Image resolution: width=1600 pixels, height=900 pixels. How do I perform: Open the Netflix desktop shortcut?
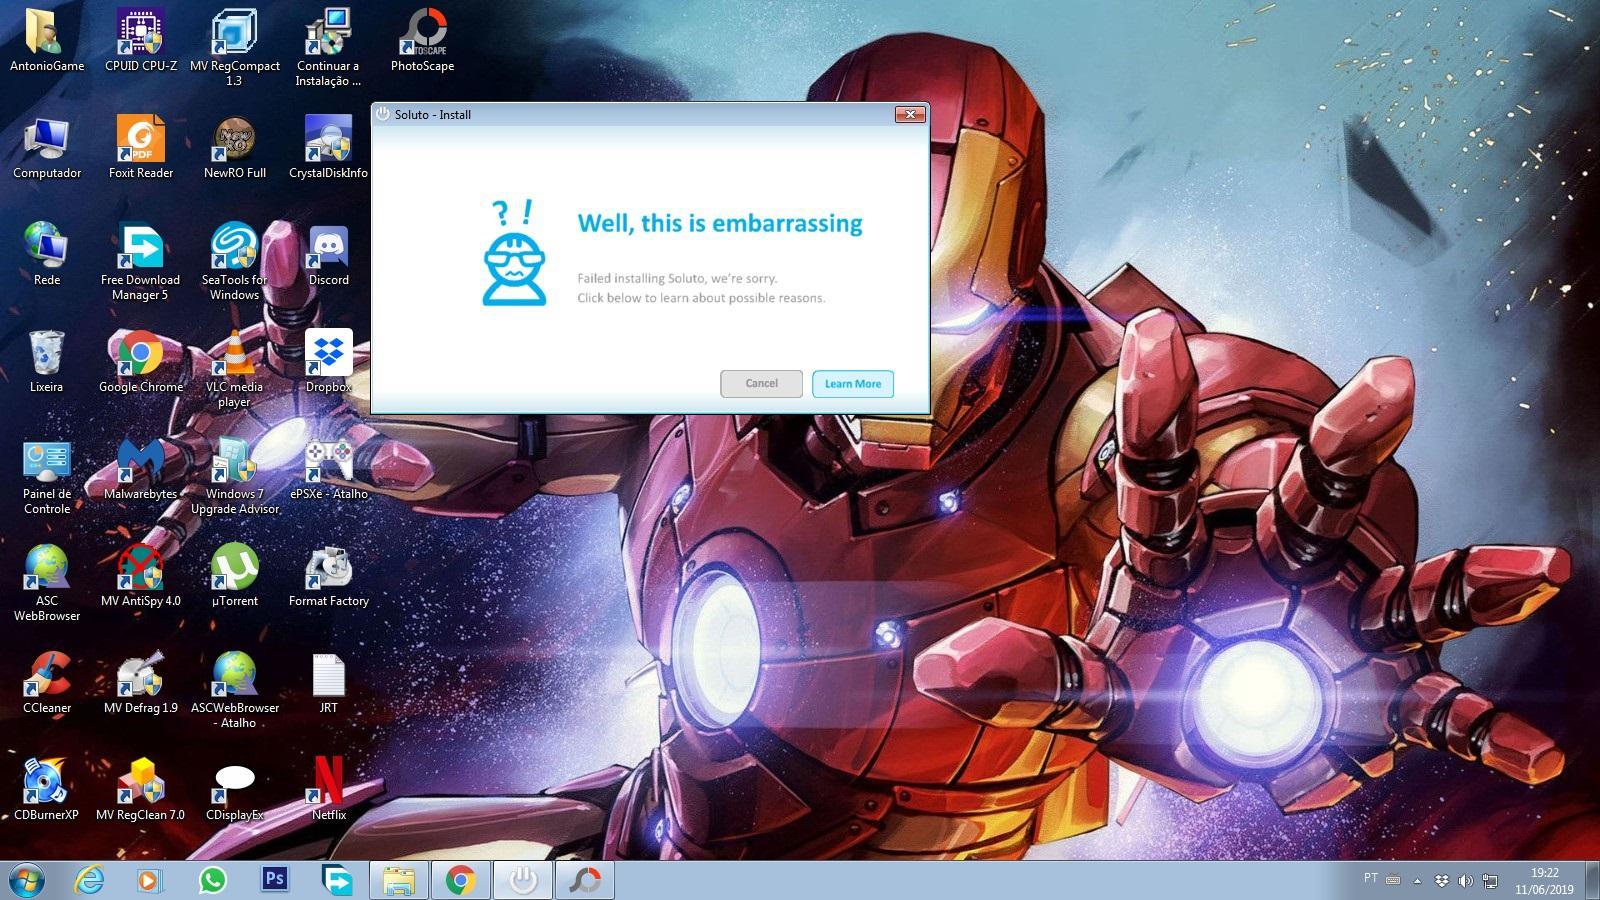pos(328,789)
